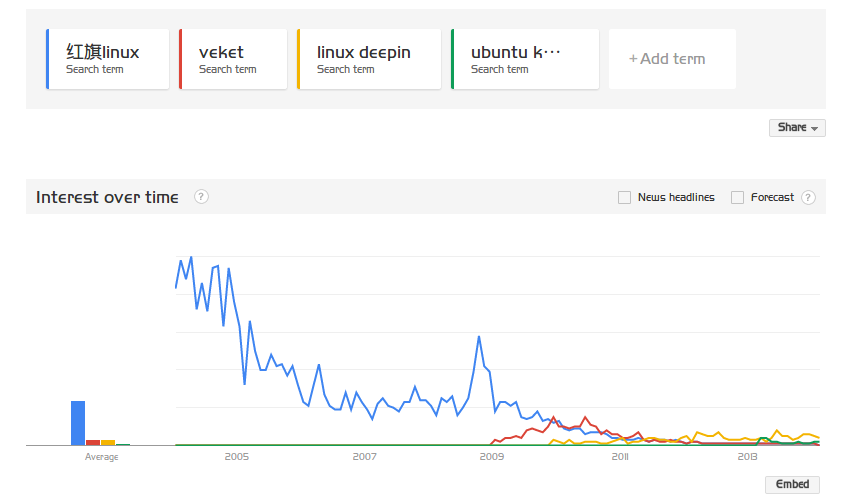Click the help icon next to Forecast
841x499 pixels.
[x=808, y=197]
